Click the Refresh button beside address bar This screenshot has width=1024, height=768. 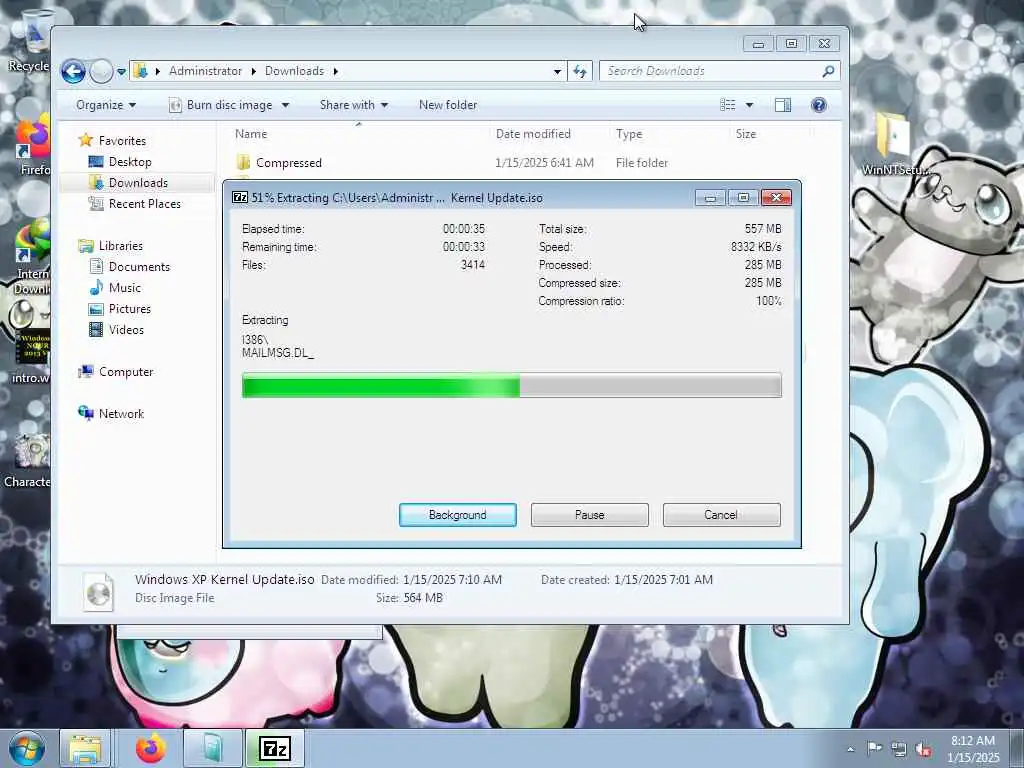tap(580, 71)
